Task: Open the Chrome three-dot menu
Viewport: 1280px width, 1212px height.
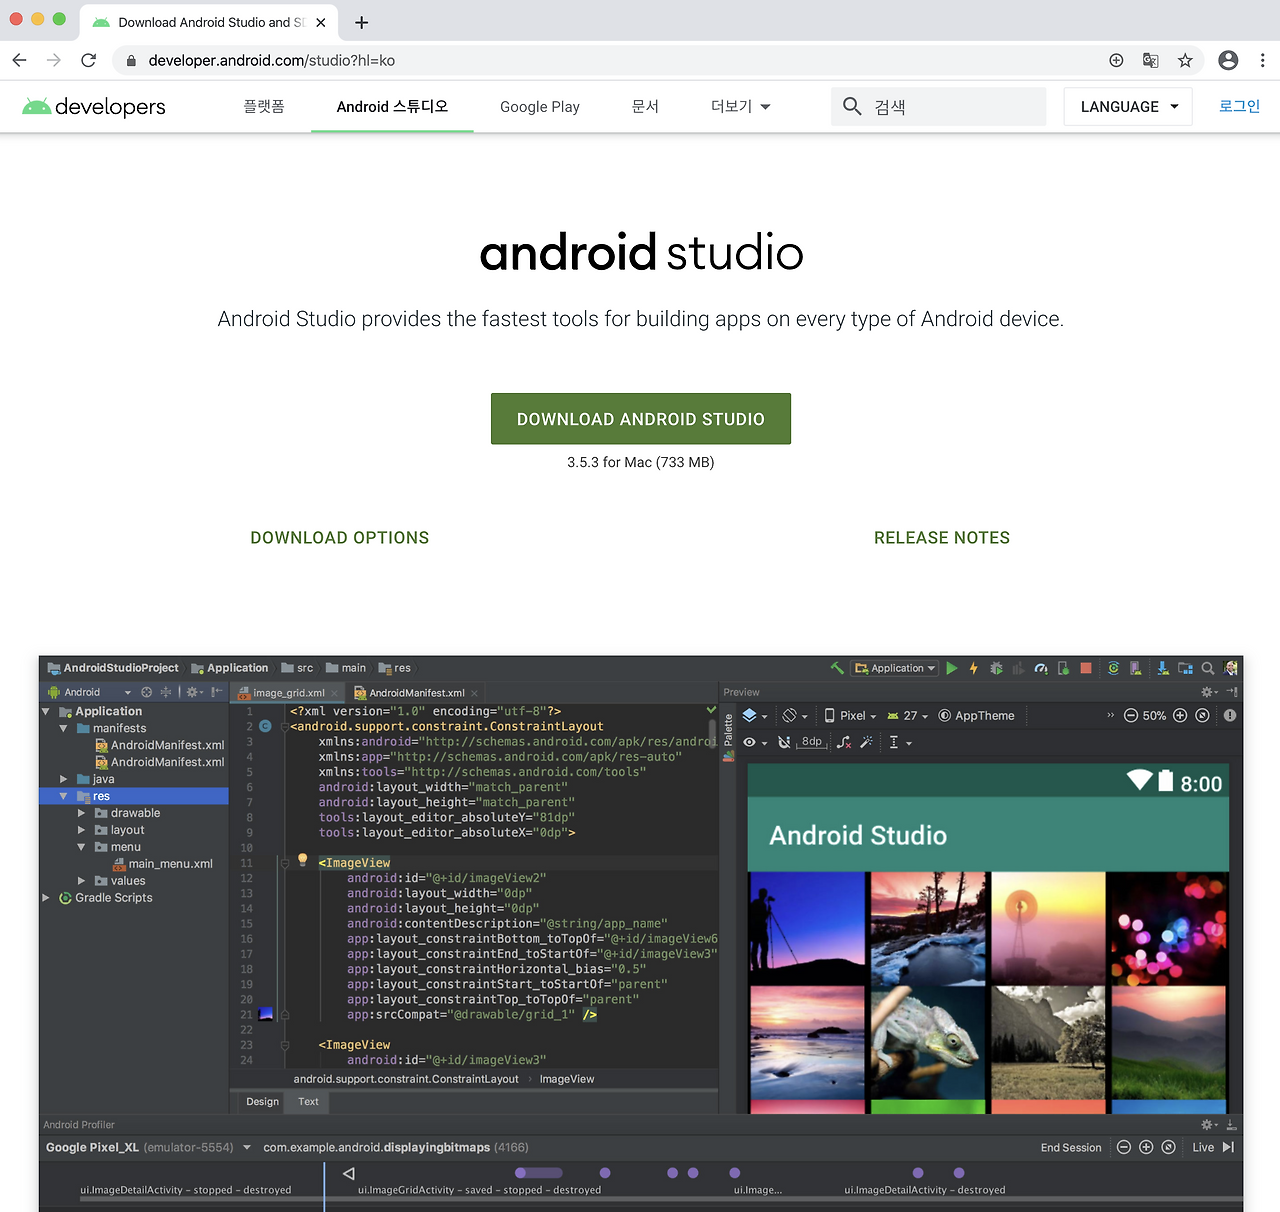Action: pos(1262,60)
